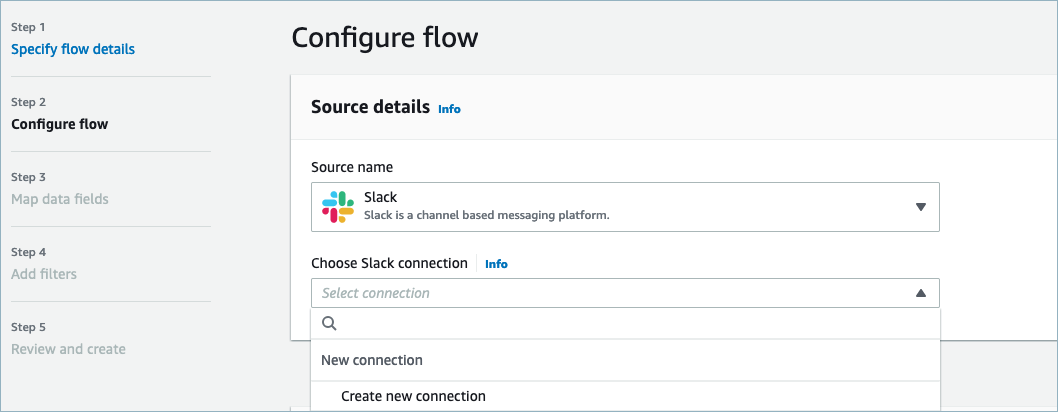Viewport: 1058px width, 412px height.
Task: Open Info link beside Choose Slack connection
Action: coord(496,264)
